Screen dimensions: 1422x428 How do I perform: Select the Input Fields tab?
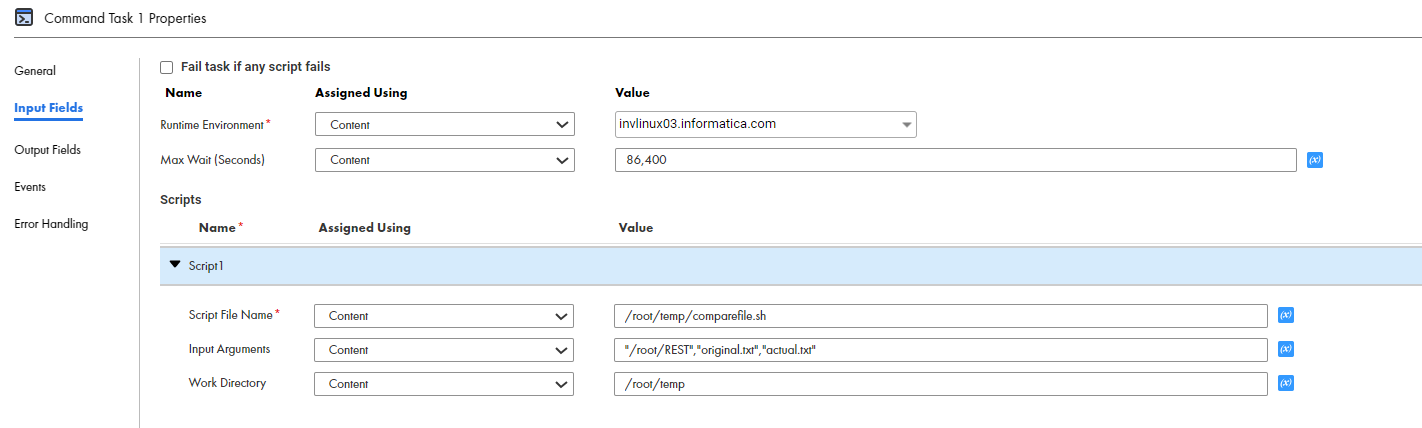[x=48, y=108]
